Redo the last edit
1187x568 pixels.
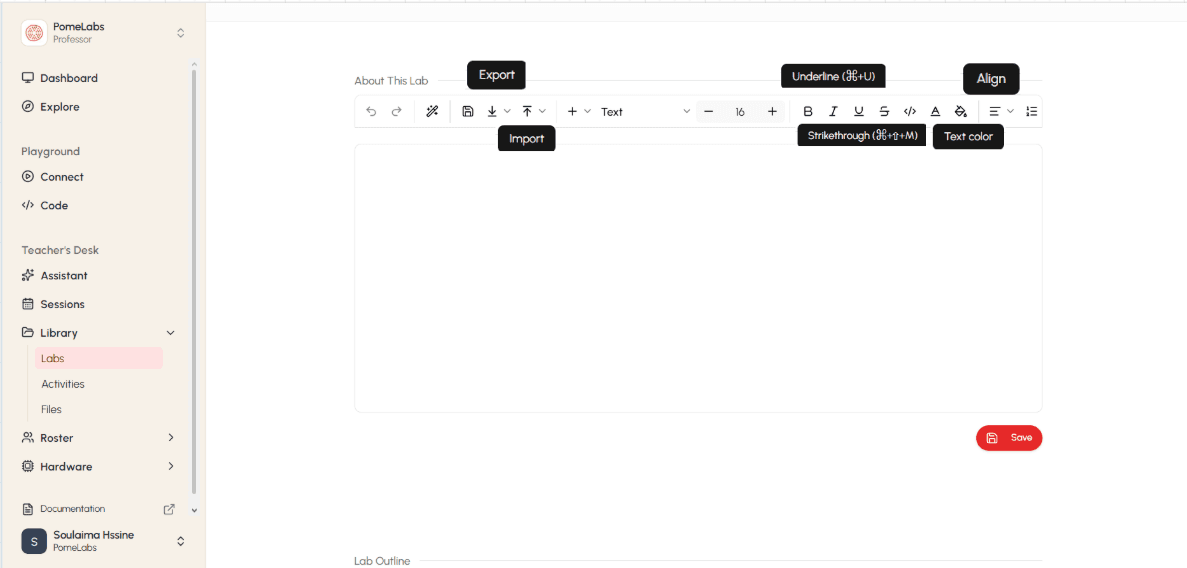click(x=397, y=111)
